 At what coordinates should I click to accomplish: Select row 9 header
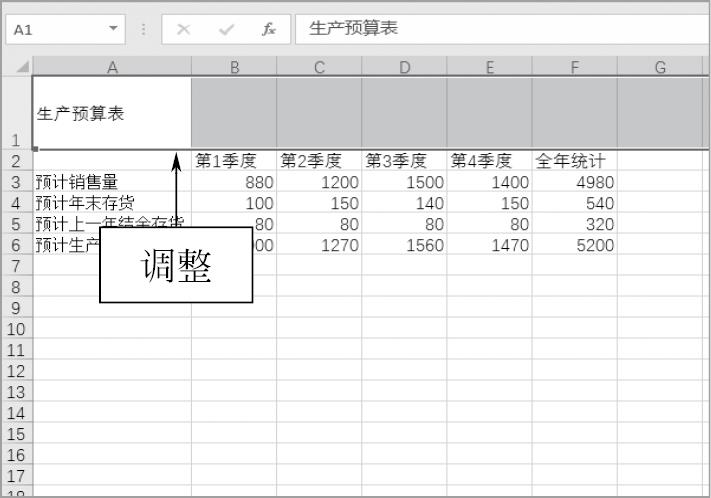pos(17,308)
